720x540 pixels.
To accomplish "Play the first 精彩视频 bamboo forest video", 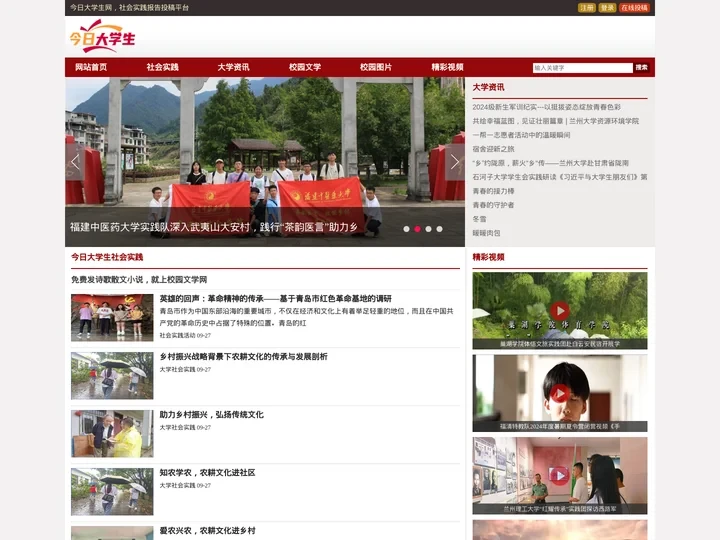I will (x=560, y=310).
